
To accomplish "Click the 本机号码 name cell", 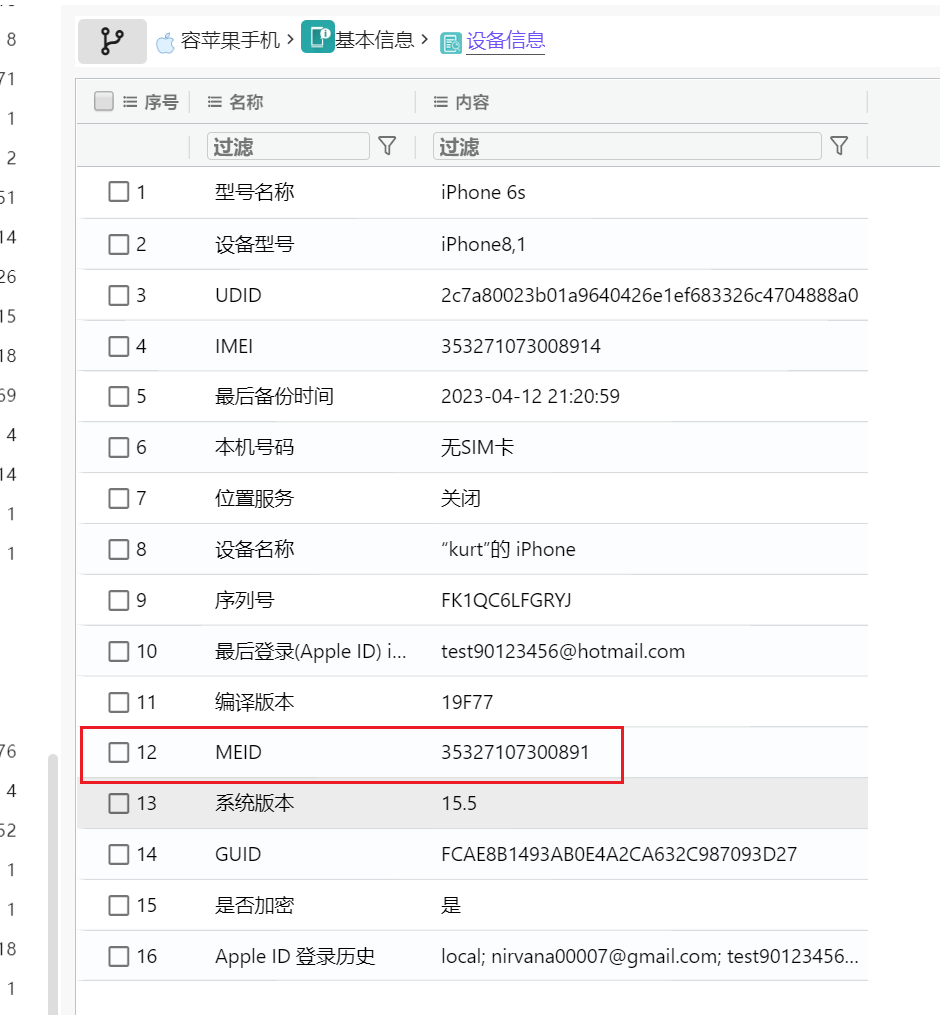I will [254, 447].
